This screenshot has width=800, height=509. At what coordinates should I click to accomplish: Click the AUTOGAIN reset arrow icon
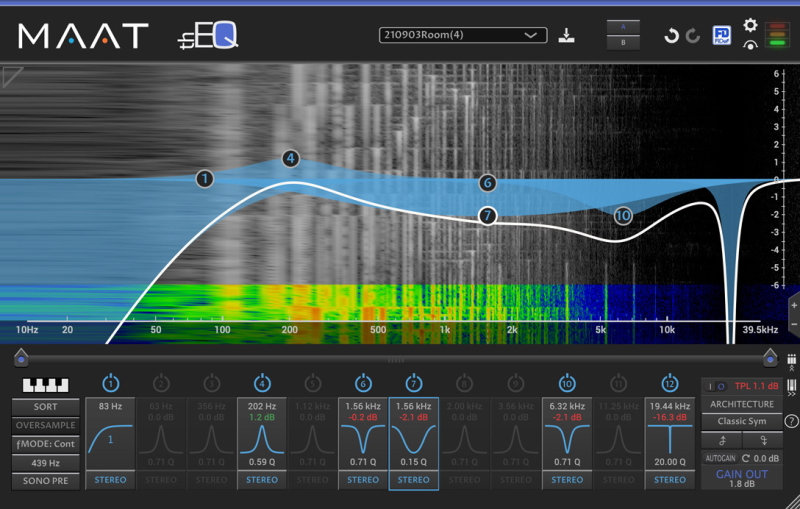pos(745,457)
